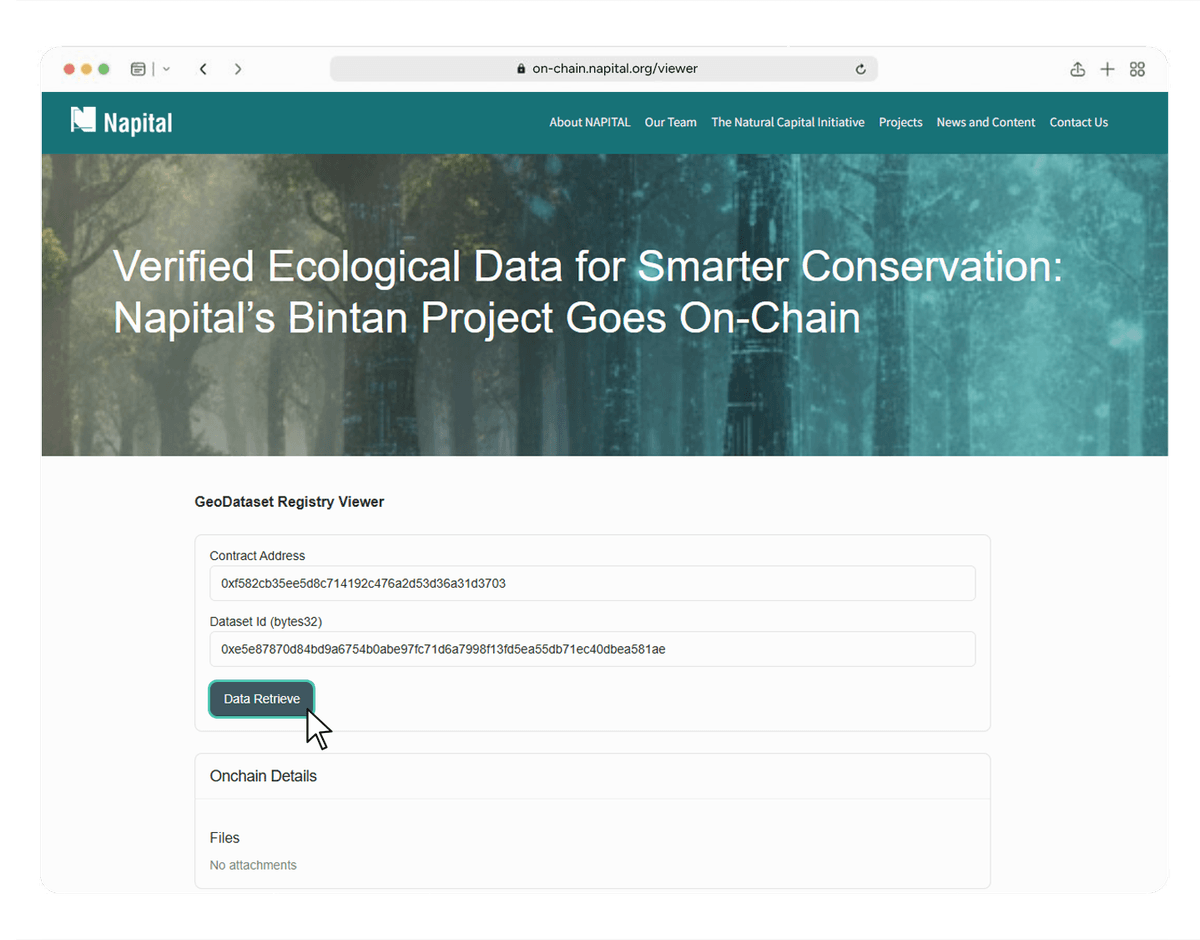Open the Projects menu item
This screenshot has width=1200, height=940.
click(900, 122)
